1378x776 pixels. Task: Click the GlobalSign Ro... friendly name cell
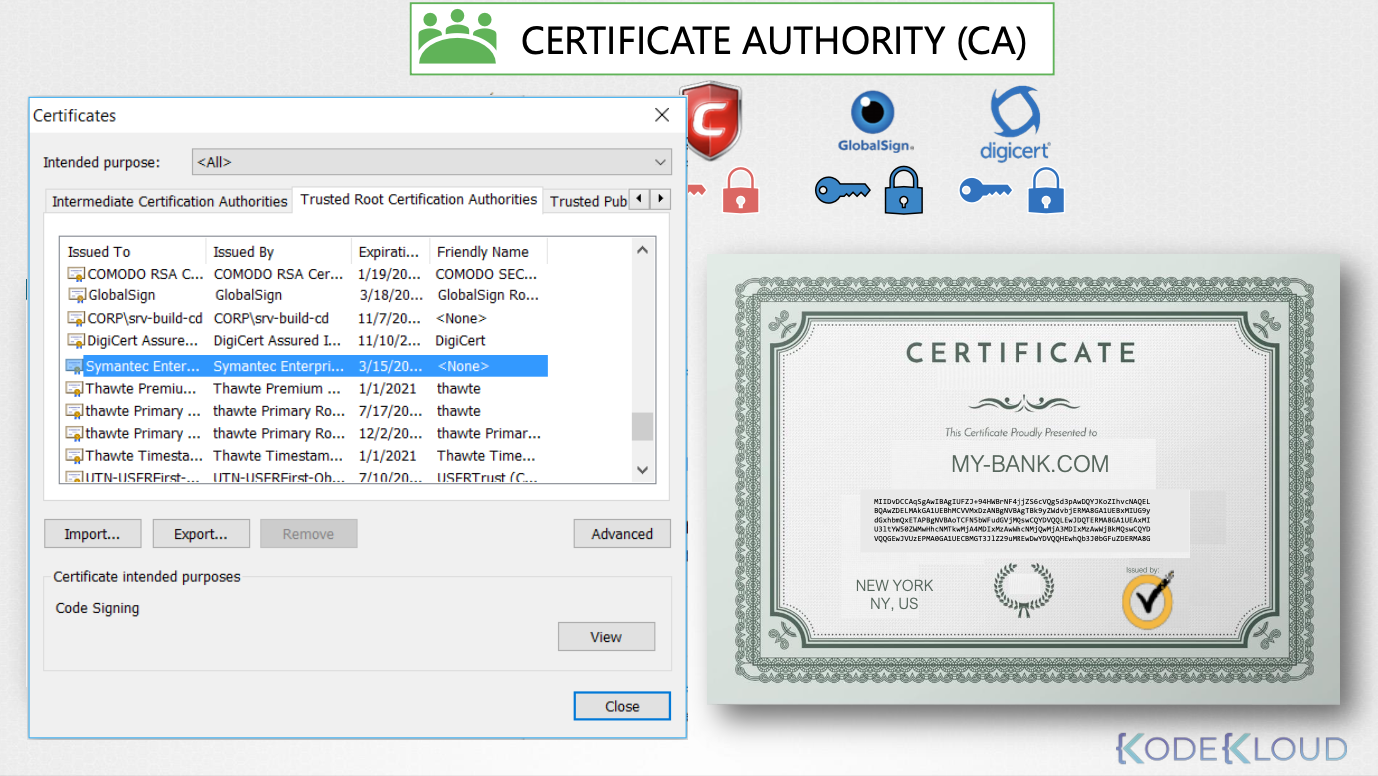(x=488, y=295)
